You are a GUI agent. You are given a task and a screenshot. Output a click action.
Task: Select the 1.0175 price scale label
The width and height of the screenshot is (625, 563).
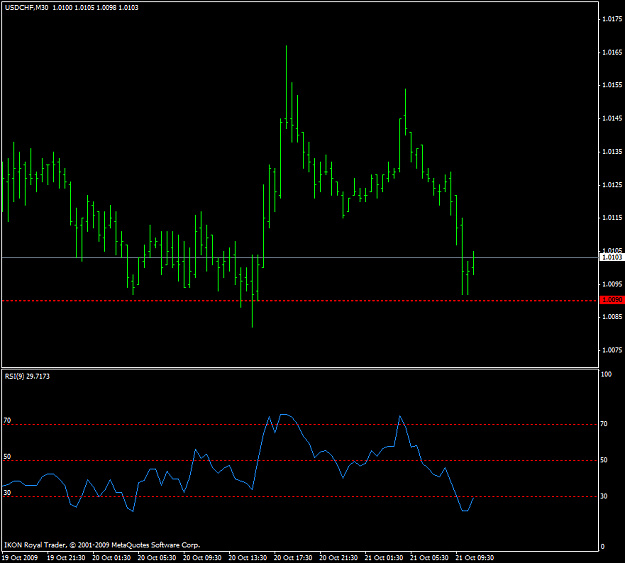[x=612, y=19]
